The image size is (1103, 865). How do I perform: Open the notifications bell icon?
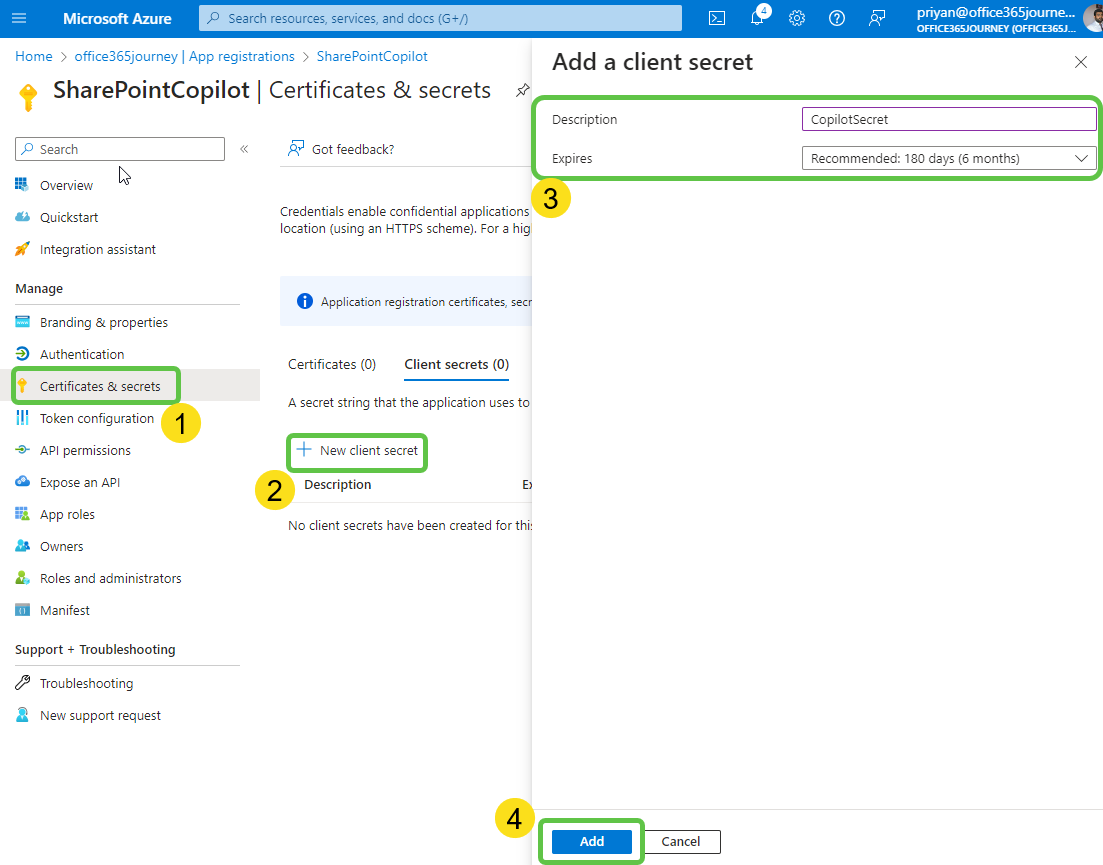click(757, 18)
